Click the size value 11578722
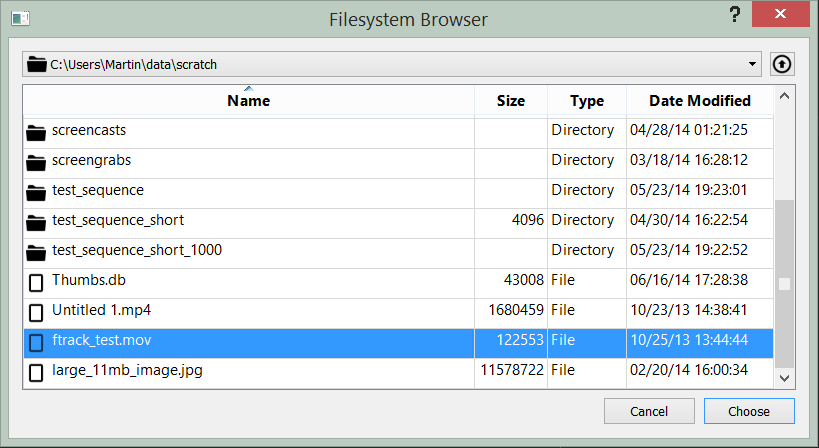This screenshot has height=448, width=819. [x=512, y=370]
